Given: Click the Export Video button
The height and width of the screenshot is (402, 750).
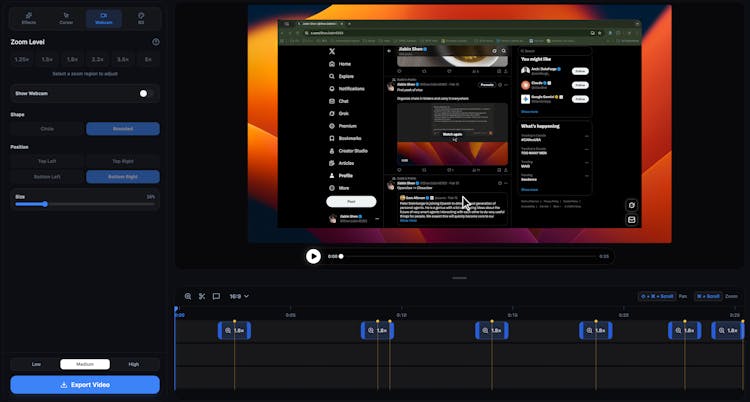Looking at the screenshot, I should click(85, 385).
